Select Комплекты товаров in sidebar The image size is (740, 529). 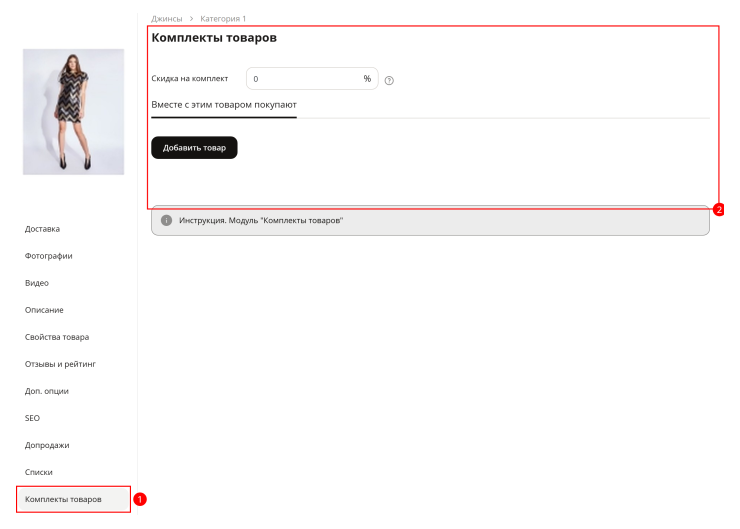click(x=73, y=499)
